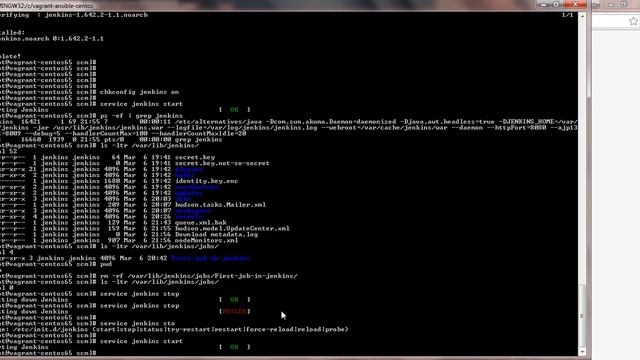The image size is (640, 360).
Task: Click the MINGW32 terminal title bar text
Action: pos(46,5)
